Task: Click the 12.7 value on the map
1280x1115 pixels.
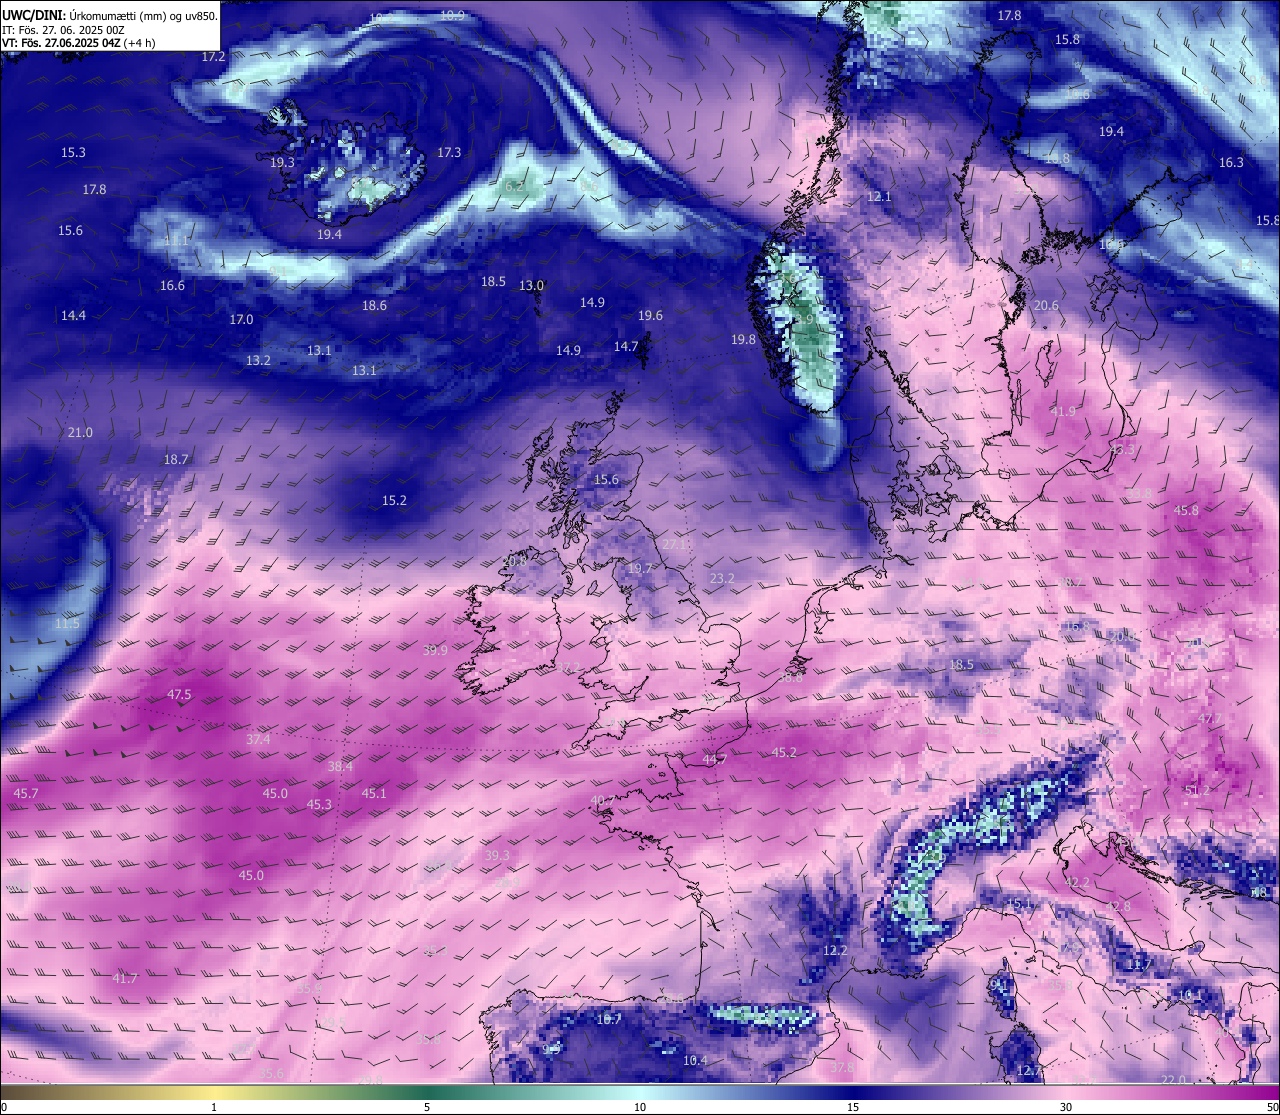Action: (1029, 1071)
